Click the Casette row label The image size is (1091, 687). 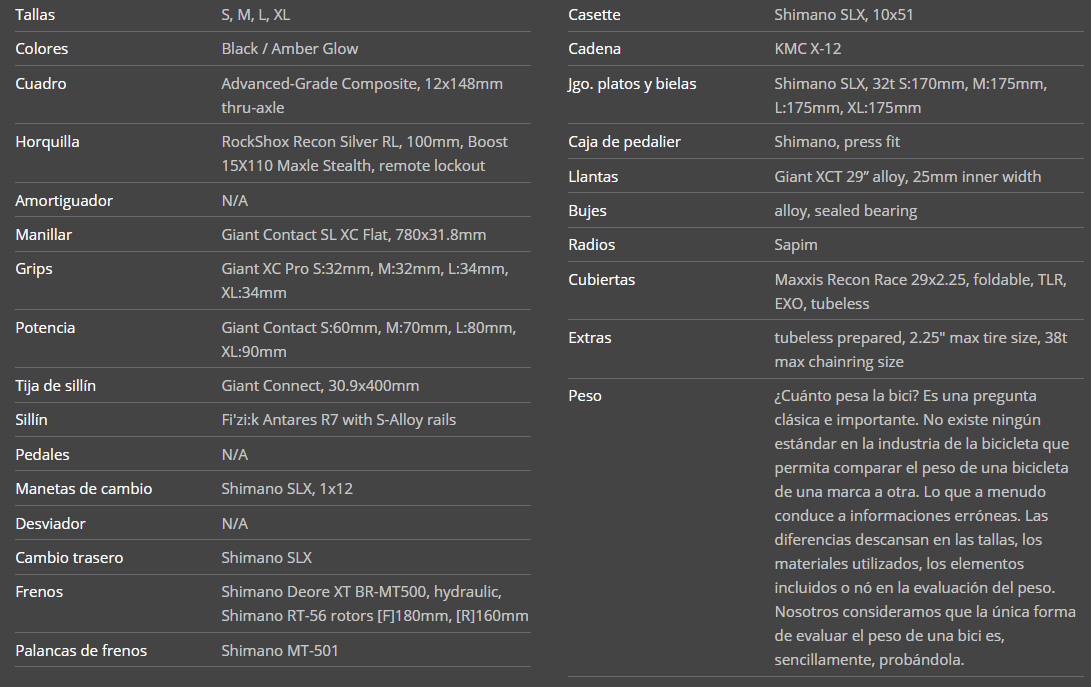coord(594,15)
